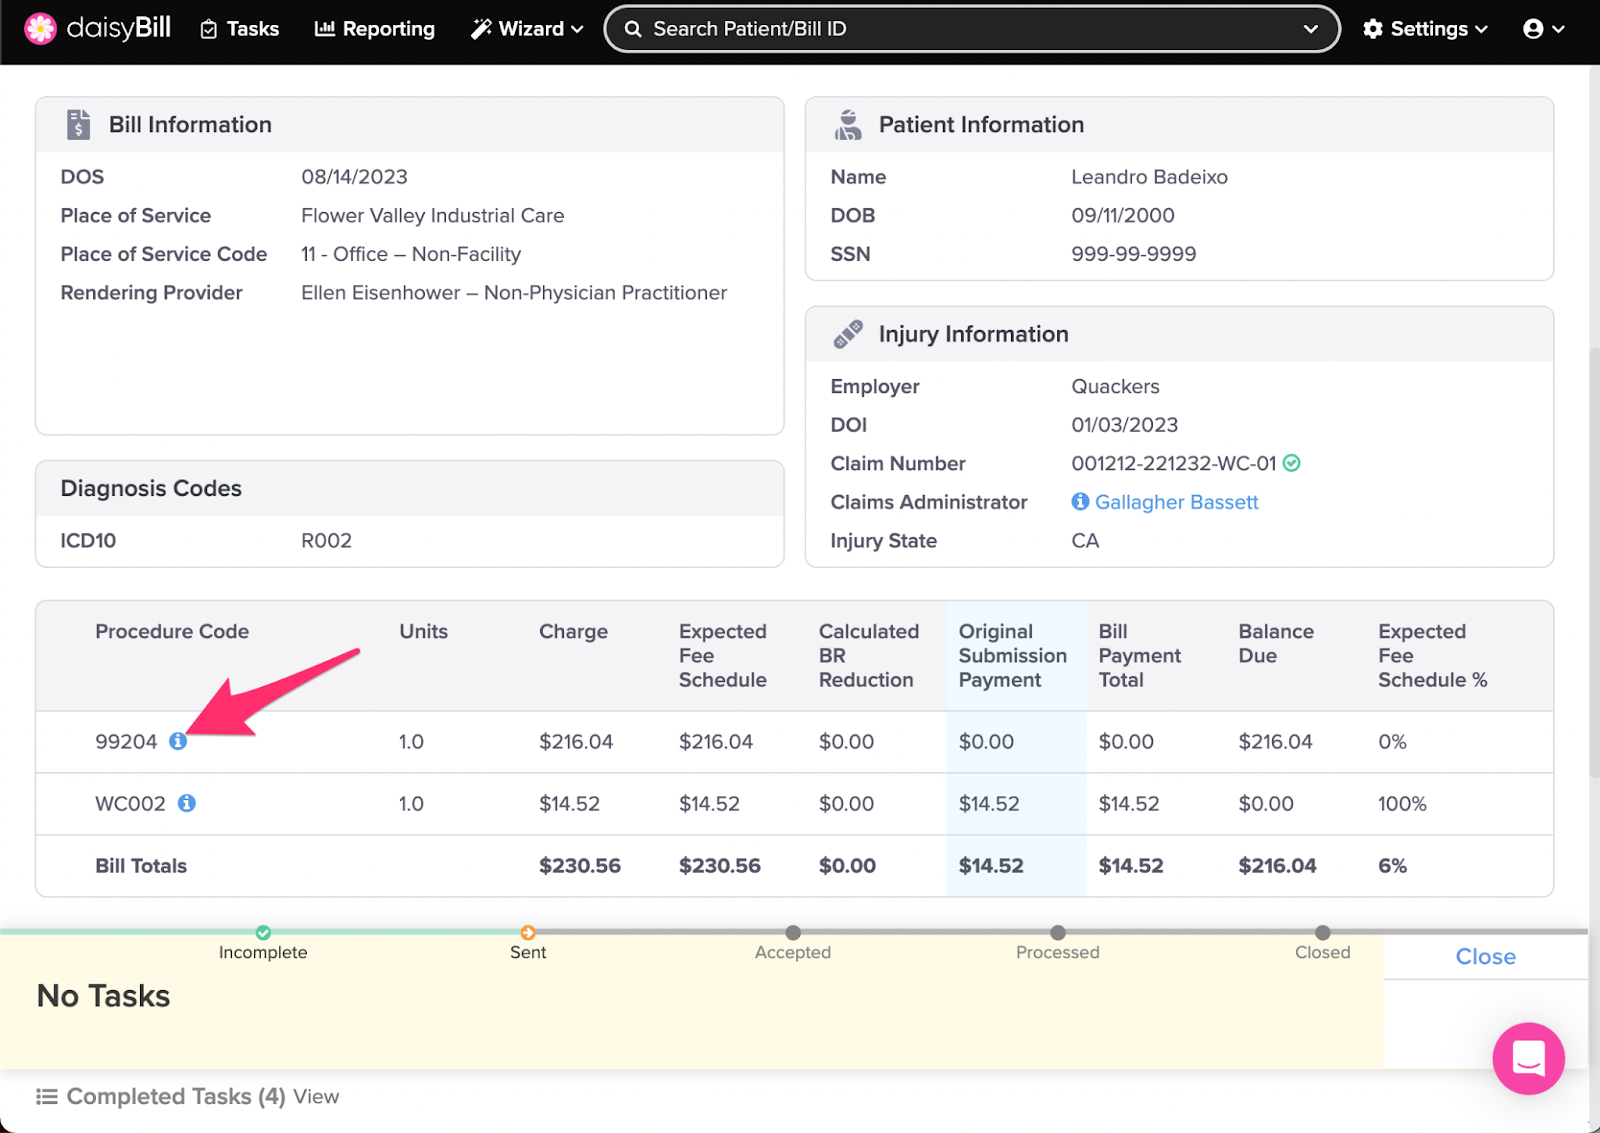Click the daisyBill flower logo
Image resolution: width=1600 pixels, height=1133 pixels.
click(40, 29)
